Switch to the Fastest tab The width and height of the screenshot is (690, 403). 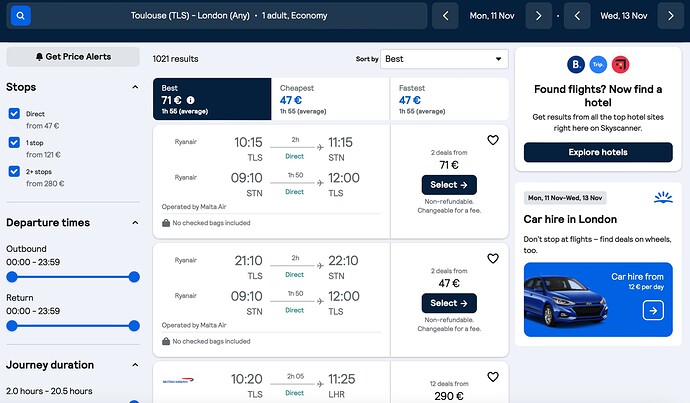pyautogui.click(x=449, y=99)
